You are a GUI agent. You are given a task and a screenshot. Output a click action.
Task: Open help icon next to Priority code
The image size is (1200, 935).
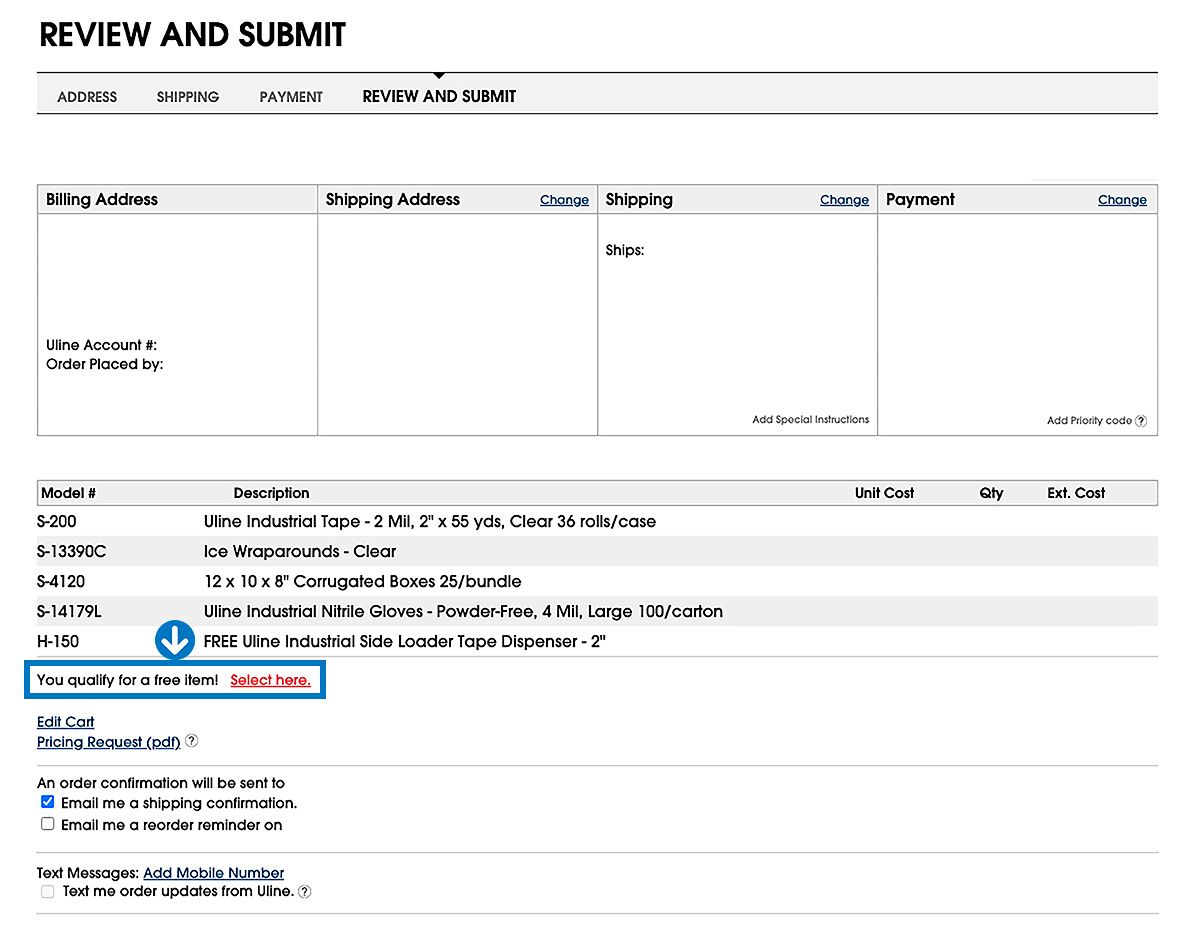pos(1141,421)
